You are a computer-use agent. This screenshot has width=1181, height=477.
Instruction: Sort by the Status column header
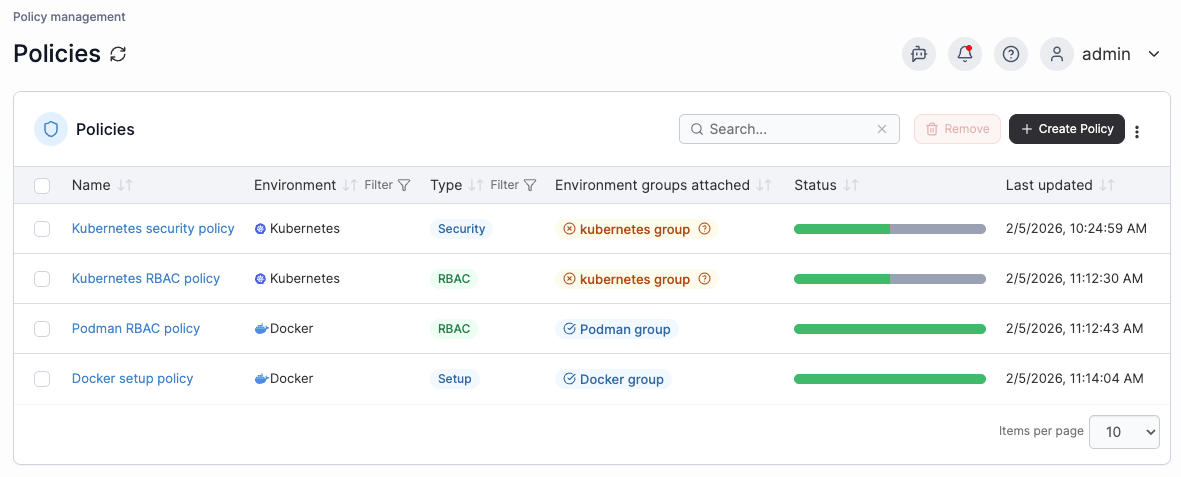(x=851, y=185)
